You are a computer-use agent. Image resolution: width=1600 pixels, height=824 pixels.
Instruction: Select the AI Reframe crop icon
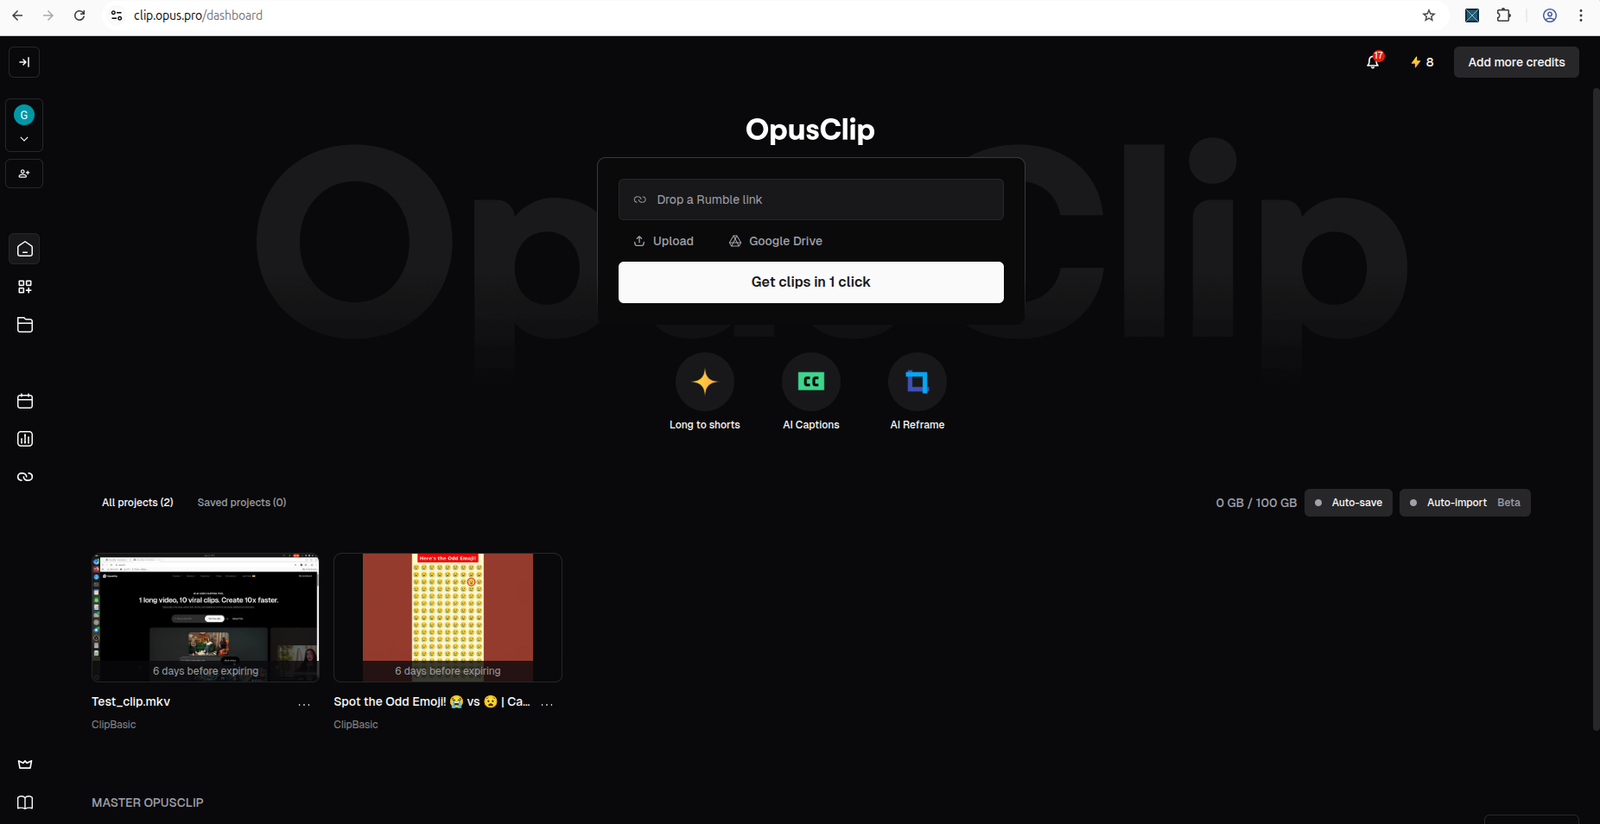917,382
